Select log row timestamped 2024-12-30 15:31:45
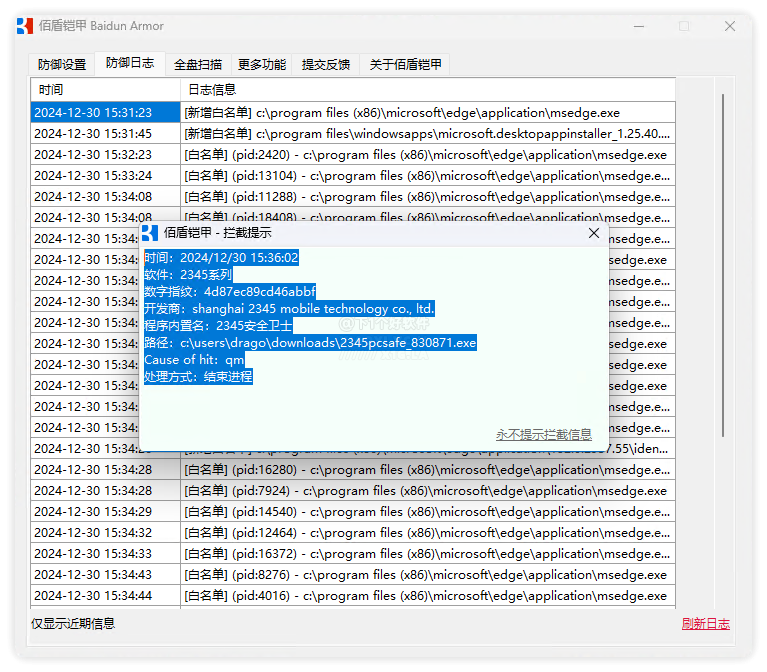The width and height of the screenshot is (767, 672). [353, 134]
